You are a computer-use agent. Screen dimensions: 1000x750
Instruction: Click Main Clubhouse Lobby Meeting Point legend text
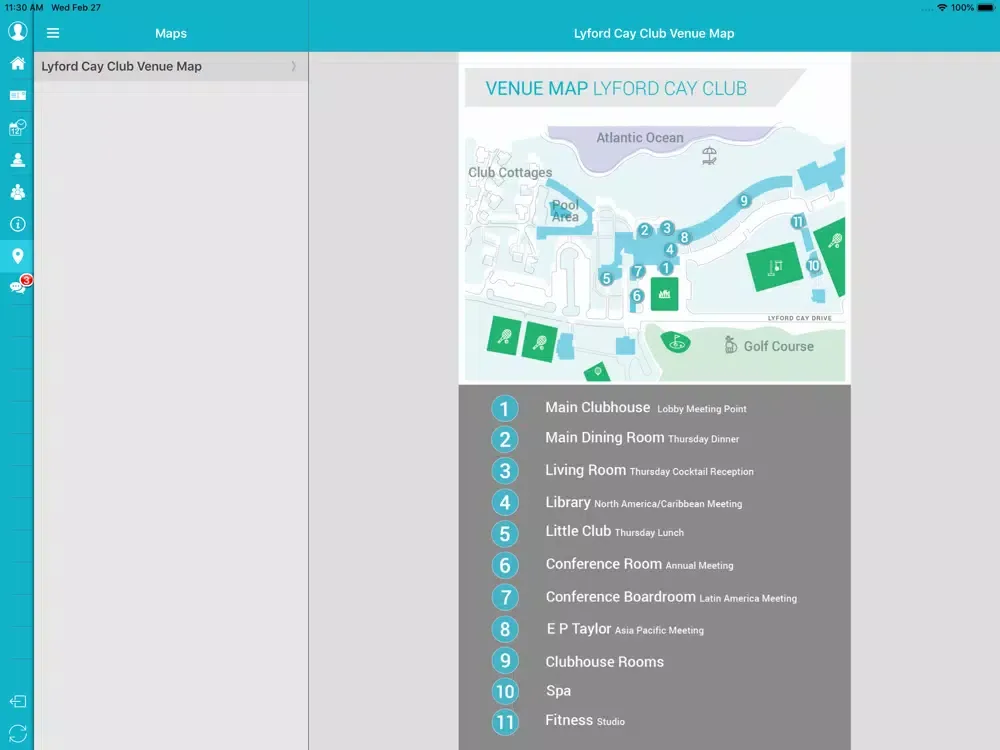(645, 408)
